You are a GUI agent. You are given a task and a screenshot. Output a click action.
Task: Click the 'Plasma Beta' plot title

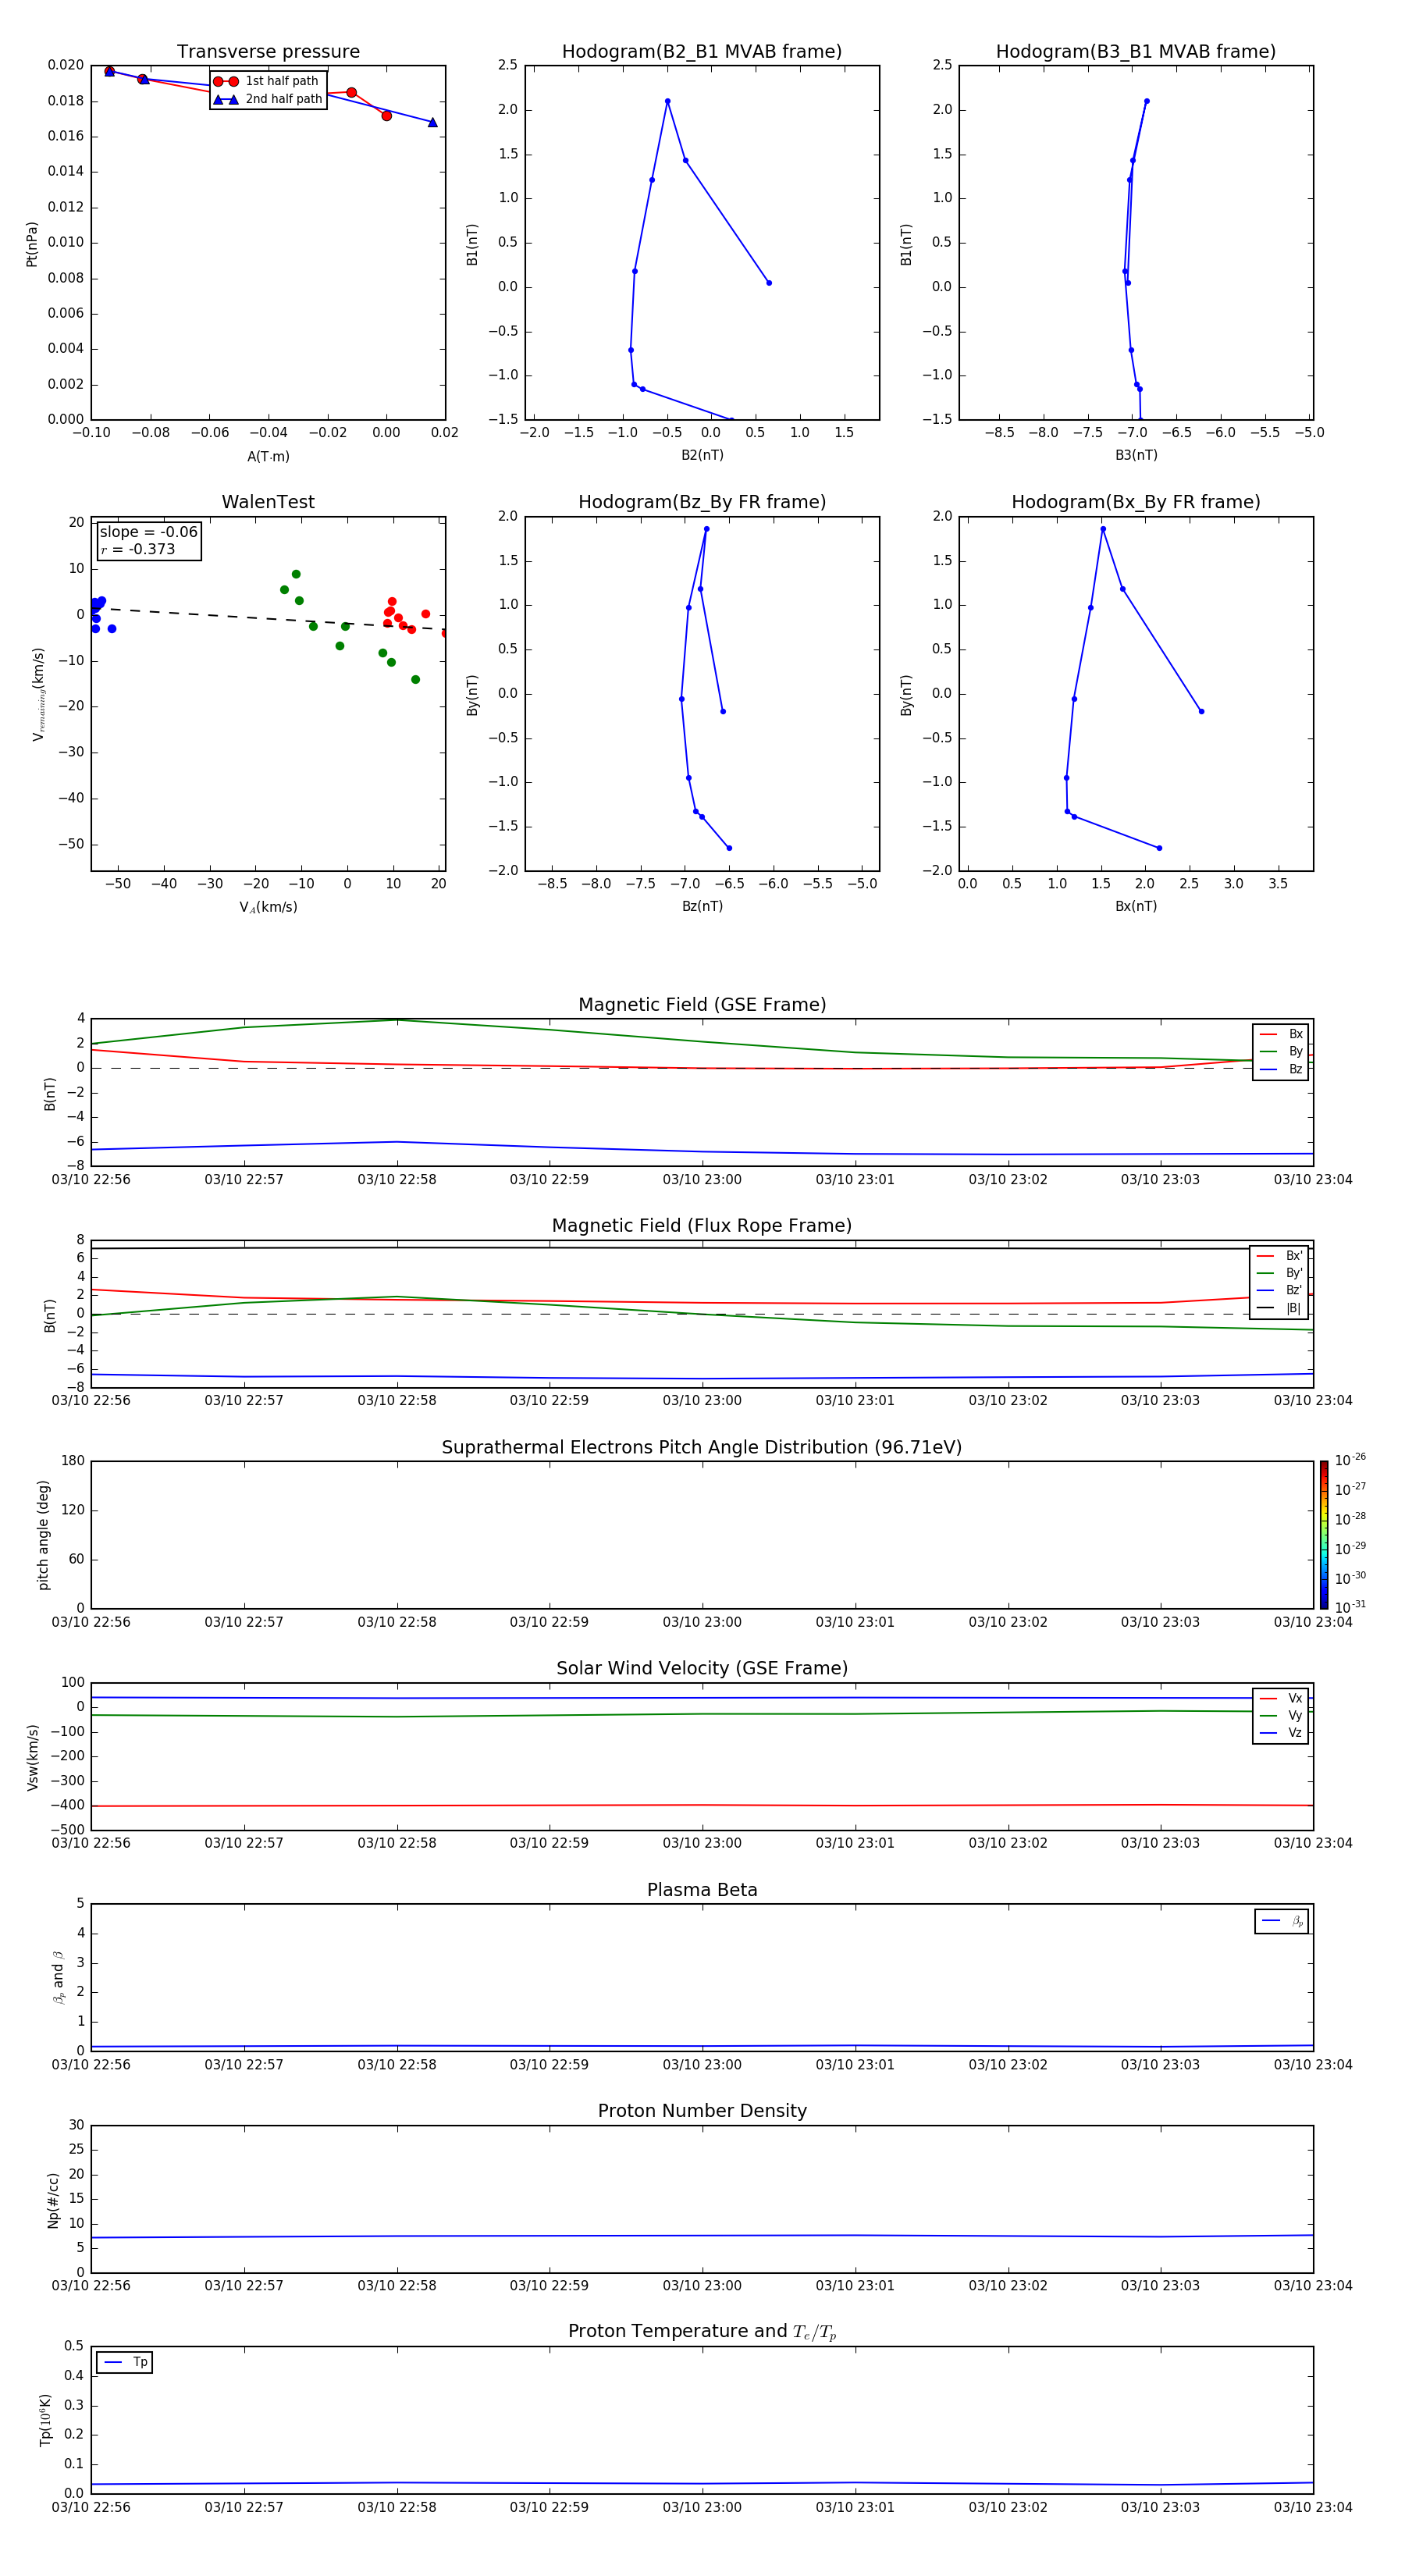702,1890
